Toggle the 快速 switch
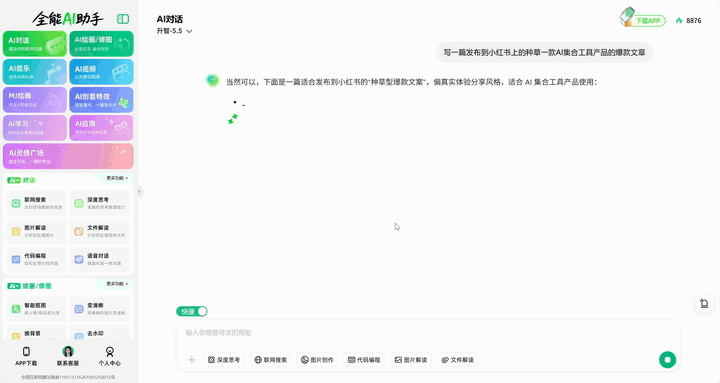The height and width of the screenshot is (383, 720). click(x=192, y=311)
